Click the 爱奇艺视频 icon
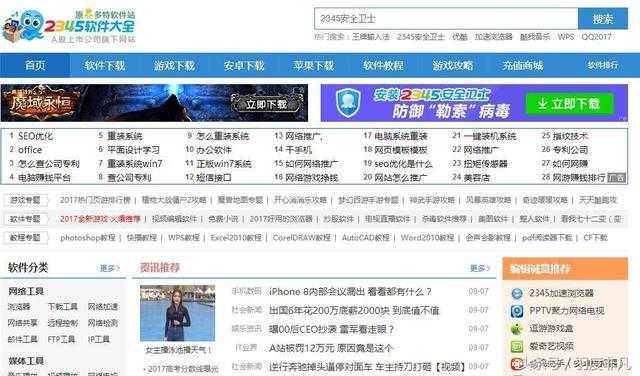640x376 pixels. 517,346
